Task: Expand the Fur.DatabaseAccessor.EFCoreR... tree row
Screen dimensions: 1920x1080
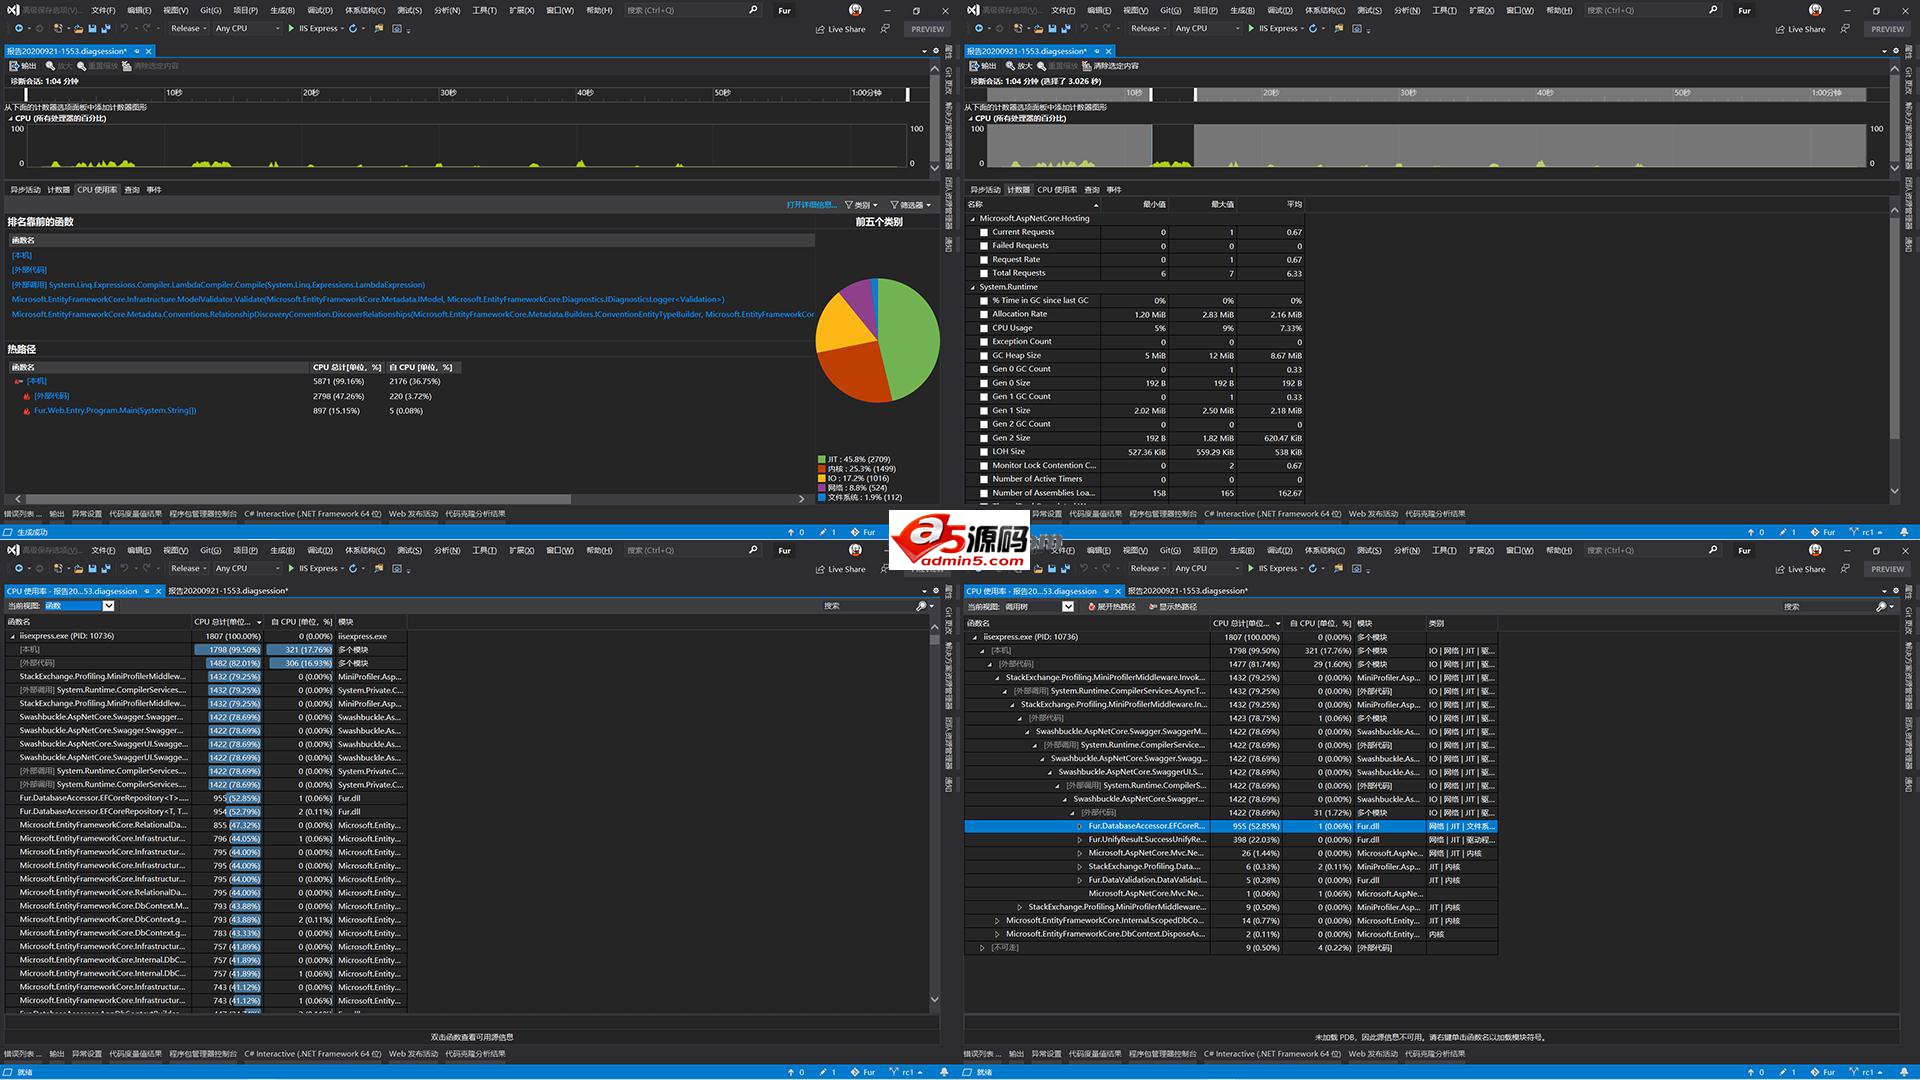Action: [x=1079, y=826]
